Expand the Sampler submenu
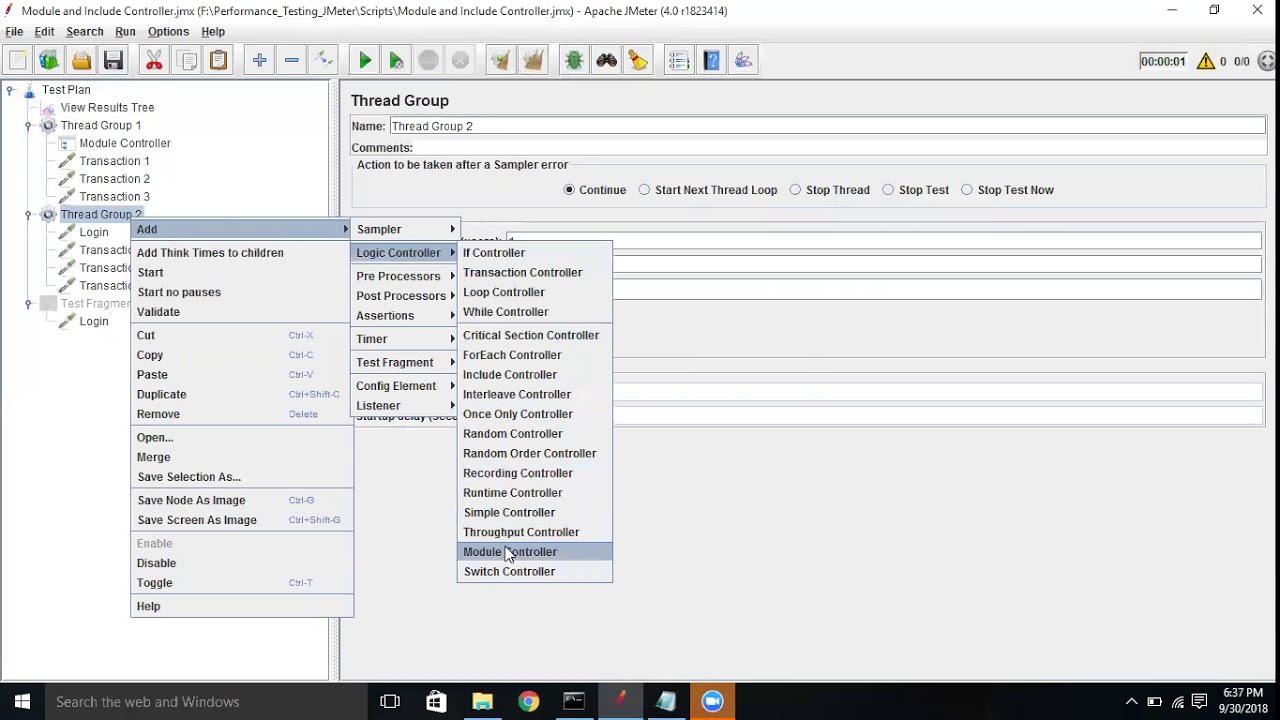 click(x=404, y=229)
